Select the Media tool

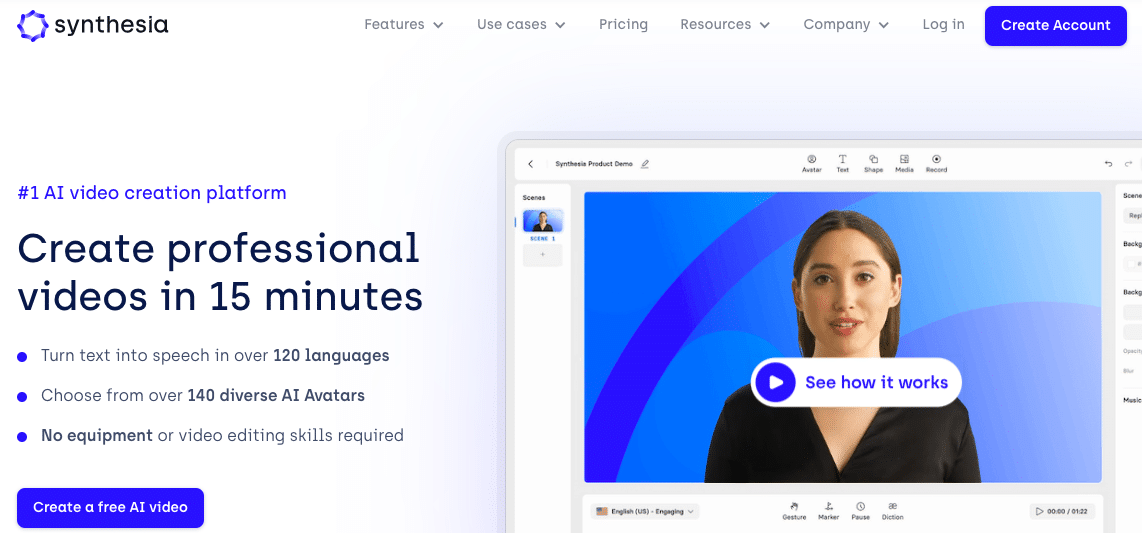[x=904, y=163]
